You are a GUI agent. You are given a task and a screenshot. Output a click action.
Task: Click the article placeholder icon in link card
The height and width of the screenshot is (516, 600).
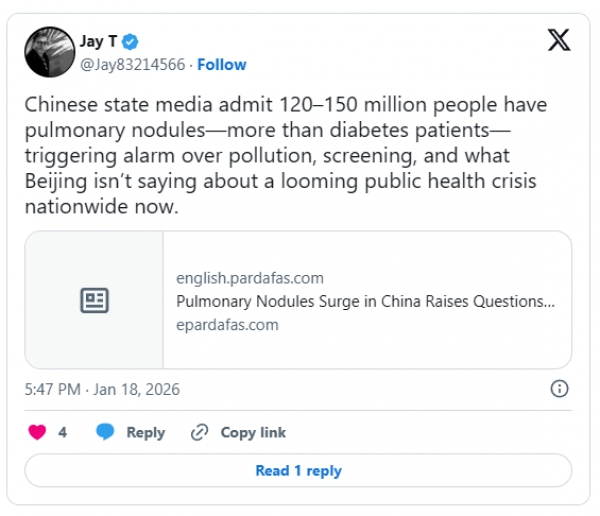pos(94,301)
